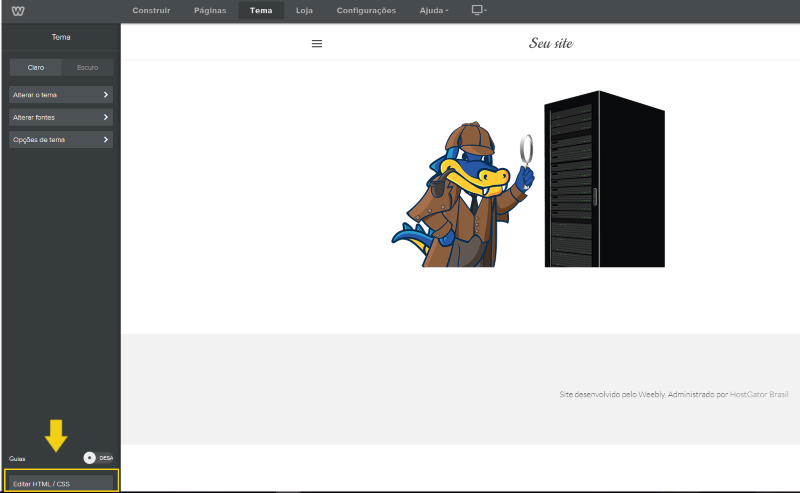Open the device preview monitor icon
Viewport: 800px width, 493px height.
(479, 10)
